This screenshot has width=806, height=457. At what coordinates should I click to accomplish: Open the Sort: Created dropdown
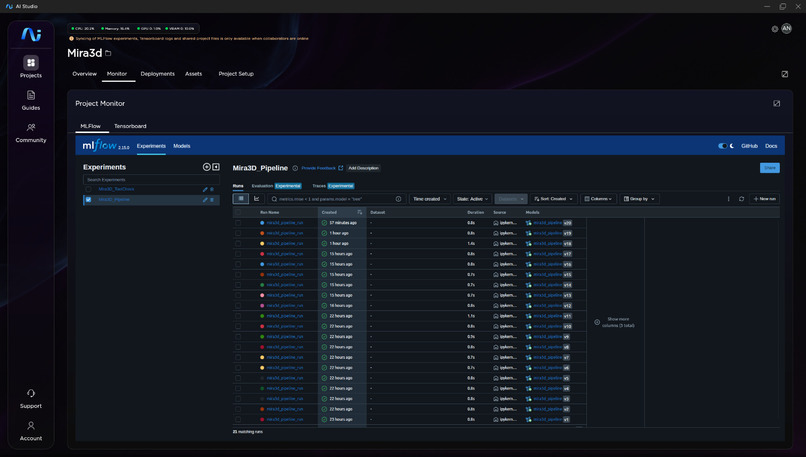coord(553,199)
